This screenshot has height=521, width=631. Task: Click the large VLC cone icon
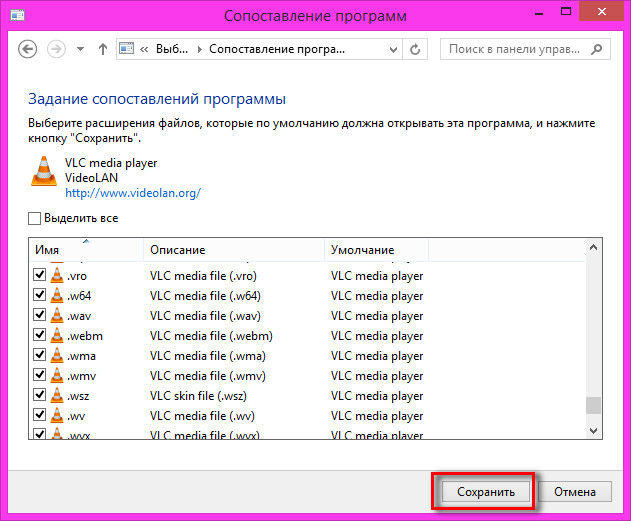(44, 171)
